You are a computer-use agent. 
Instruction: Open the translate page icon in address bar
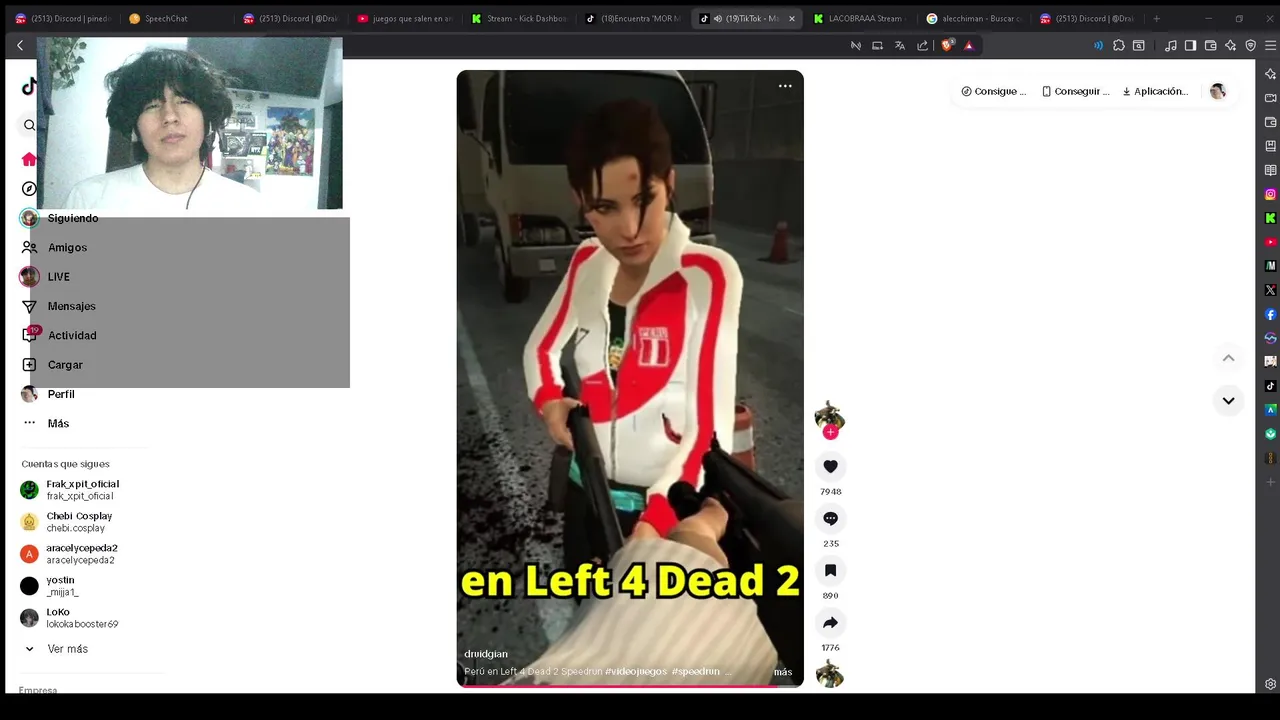tap(900, 45)
